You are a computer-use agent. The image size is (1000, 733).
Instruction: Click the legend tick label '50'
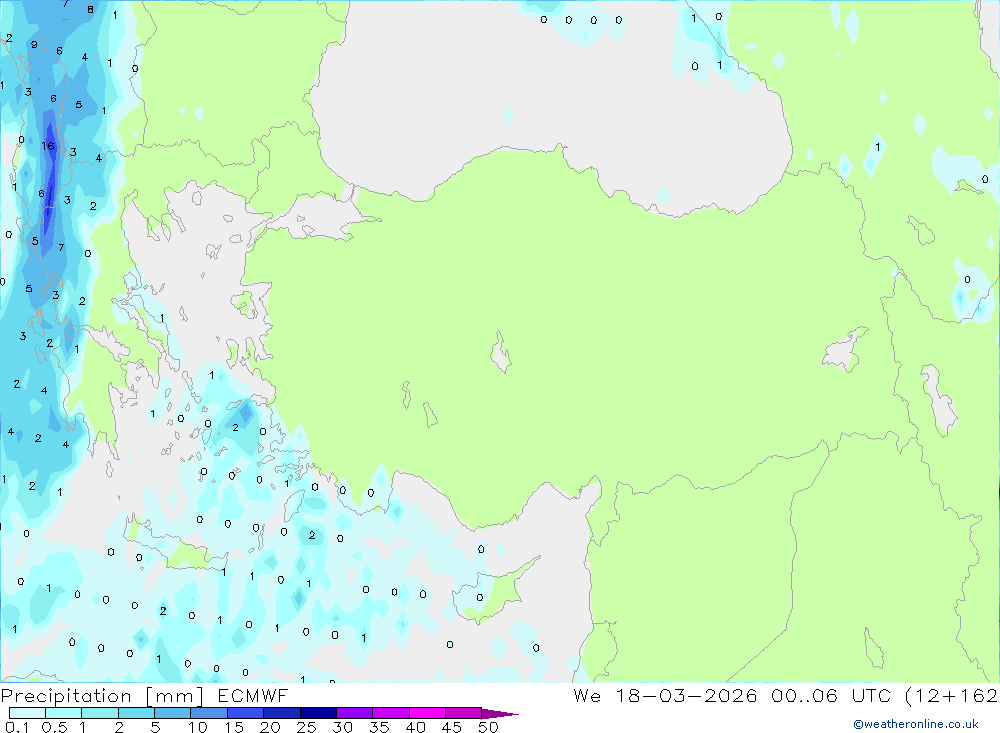(488, 727)
